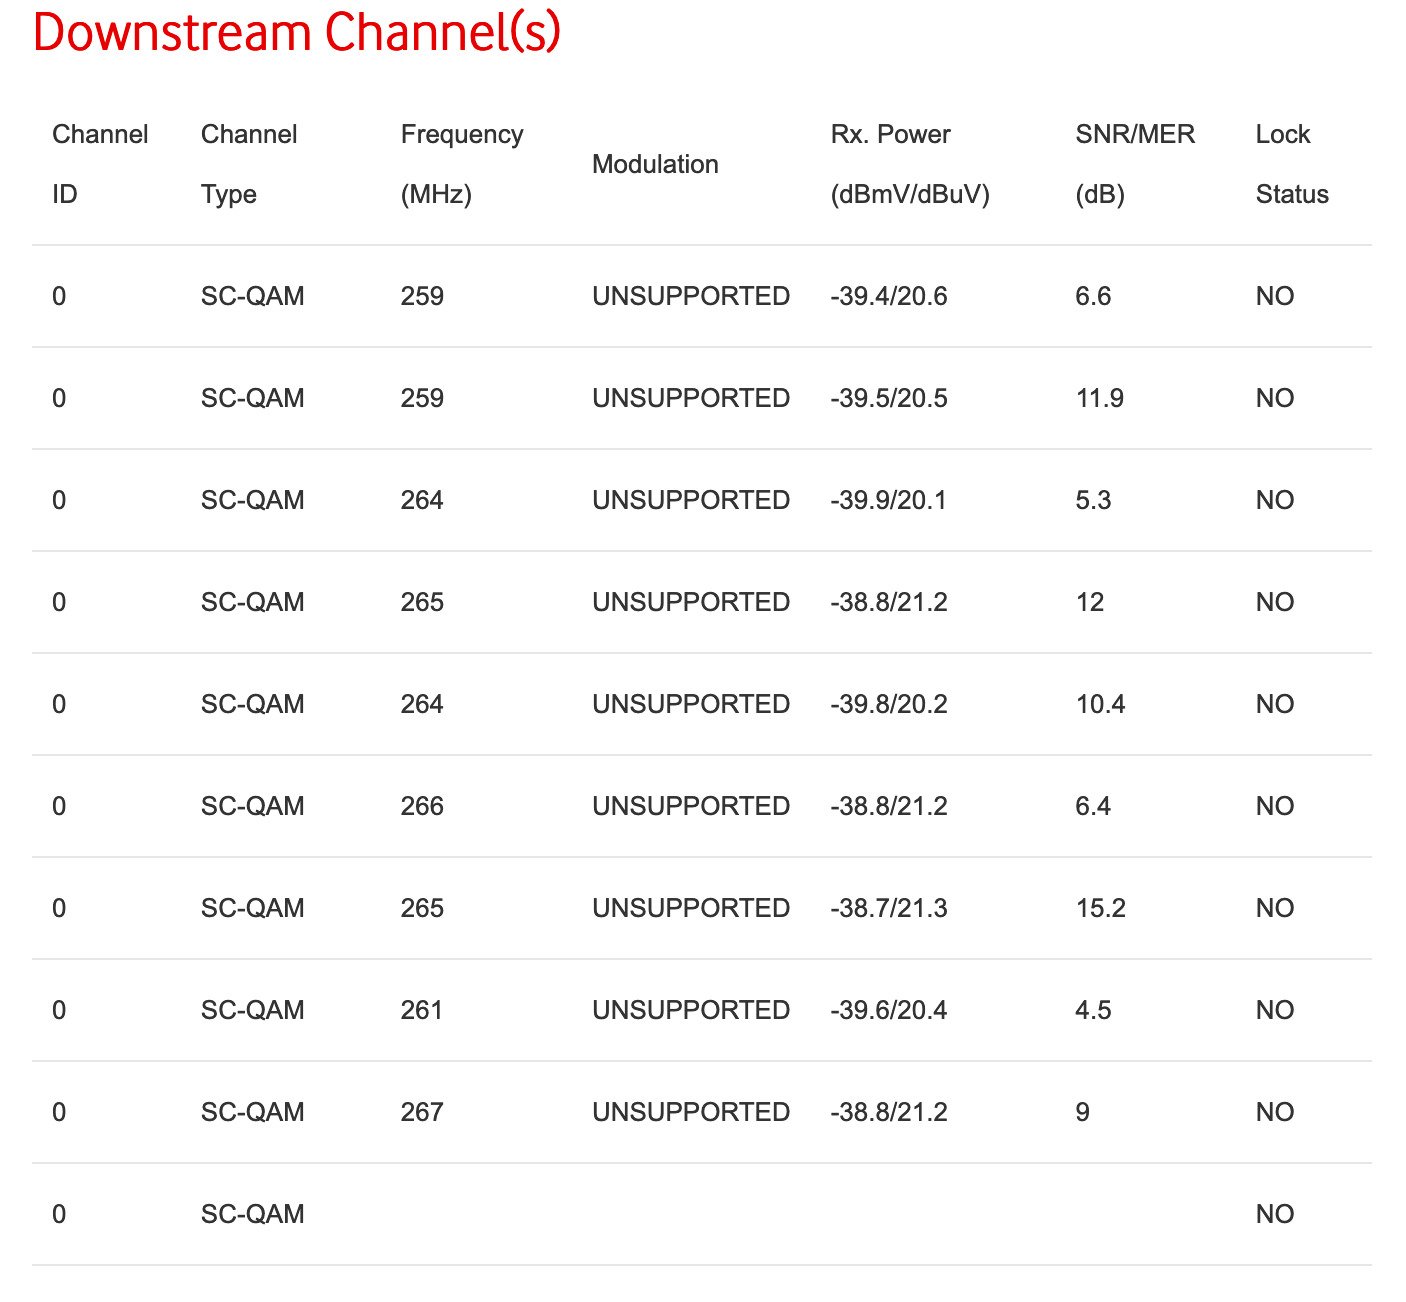The image size is (1406, 1302).
Task: Select the frequency value 266
Action: click(422, 806)
